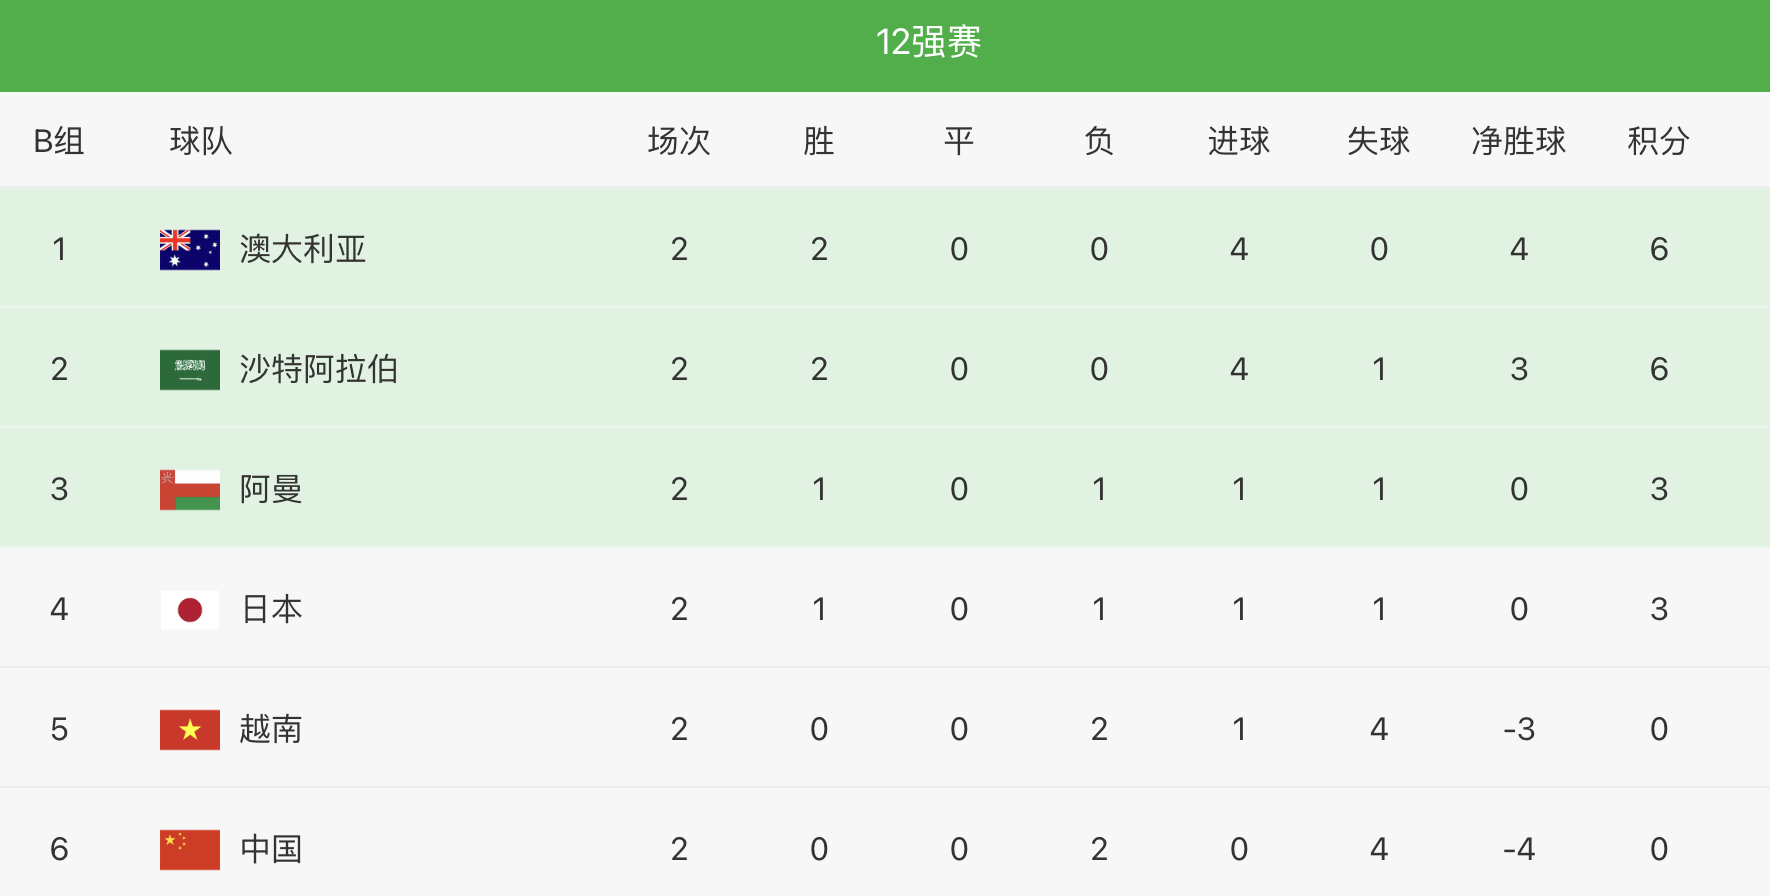Click the Oman flag icon
The image size is (1770, 896).
click(x=190, y=490)
